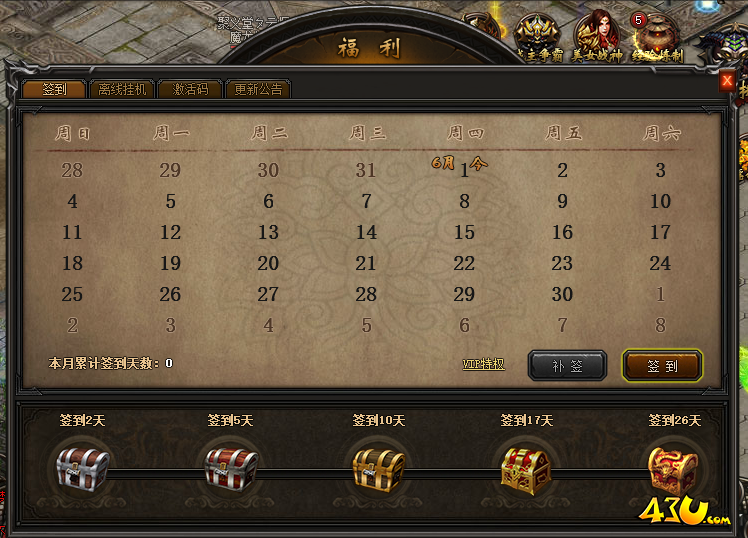The image size is (748, 538).
Task: Select date 12 in the Monday column
Action: [170, 232]
